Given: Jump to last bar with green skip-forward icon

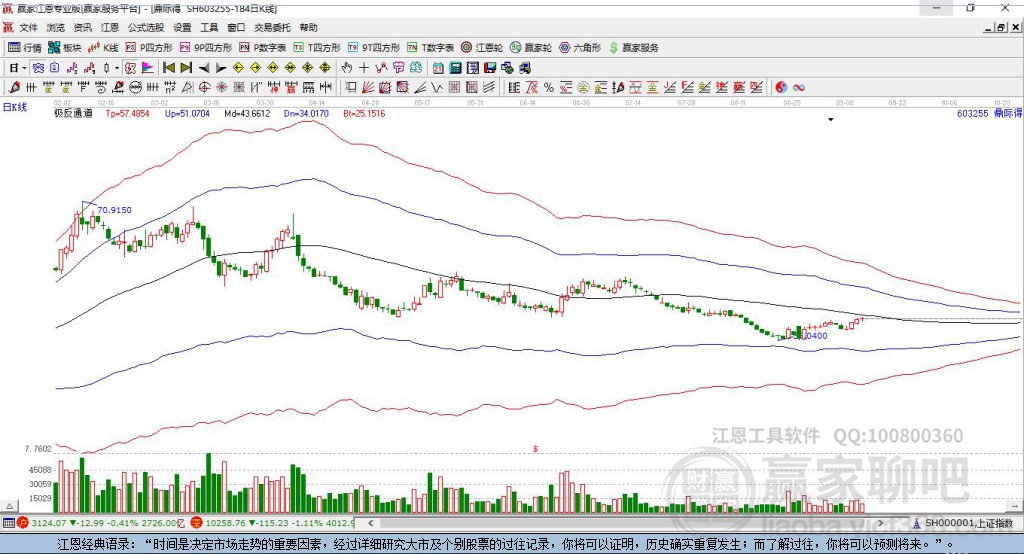Looking at the screenshot, I should [186, 68].
